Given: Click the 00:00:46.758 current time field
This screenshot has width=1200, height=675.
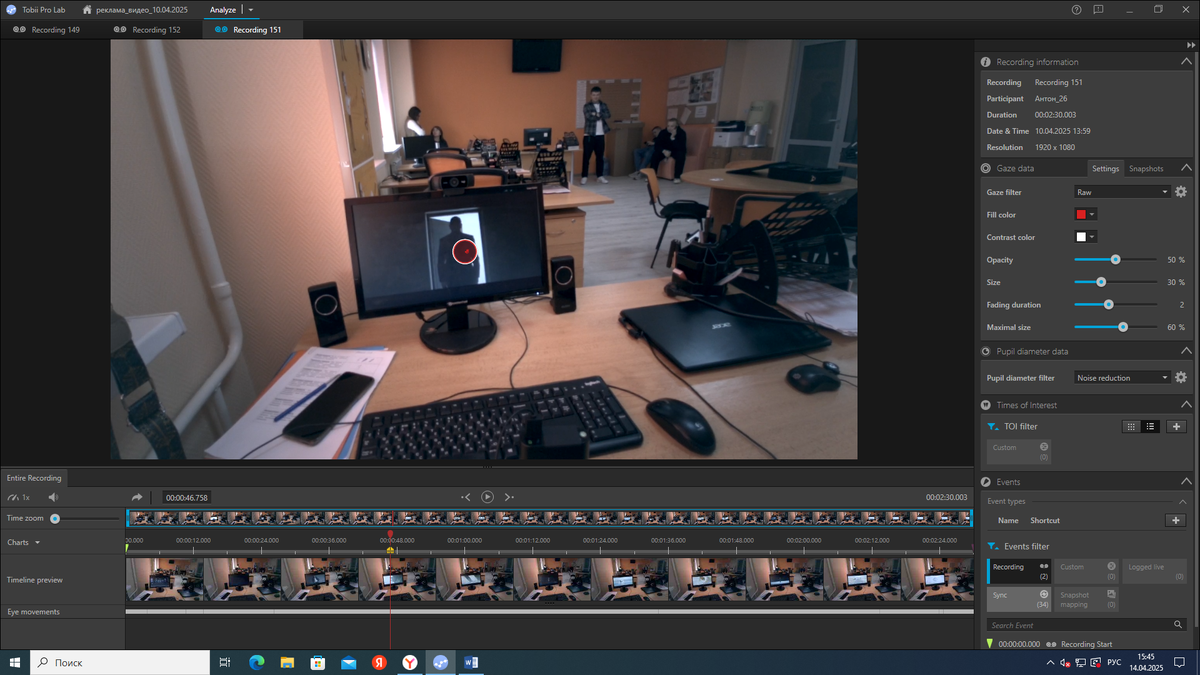Looking at the screenshot, I should click(x=187, y=497).
